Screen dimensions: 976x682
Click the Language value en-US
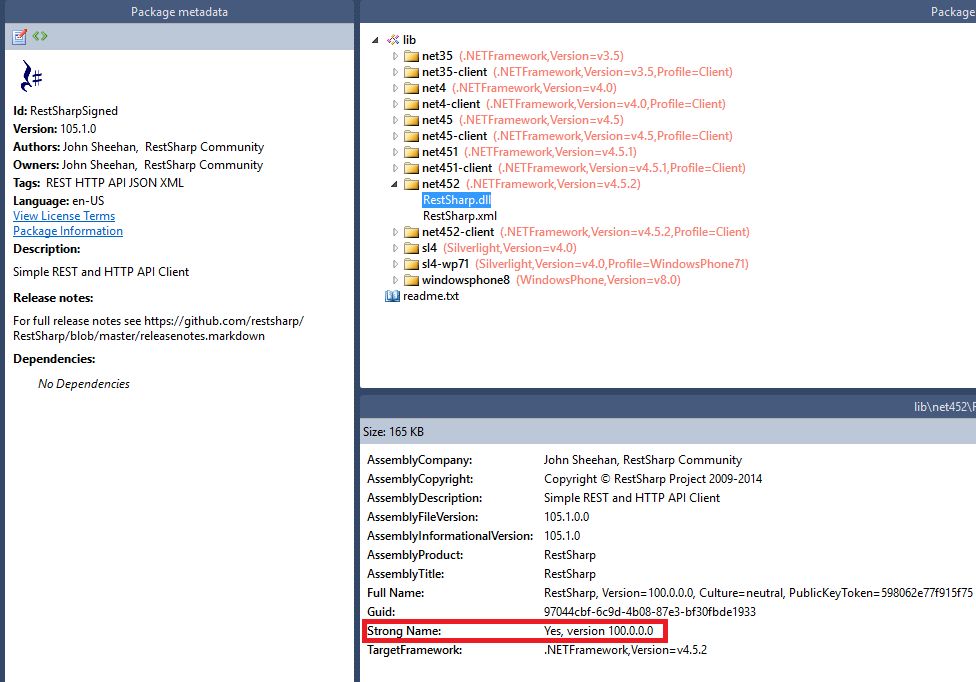click(x=88, y=201)
